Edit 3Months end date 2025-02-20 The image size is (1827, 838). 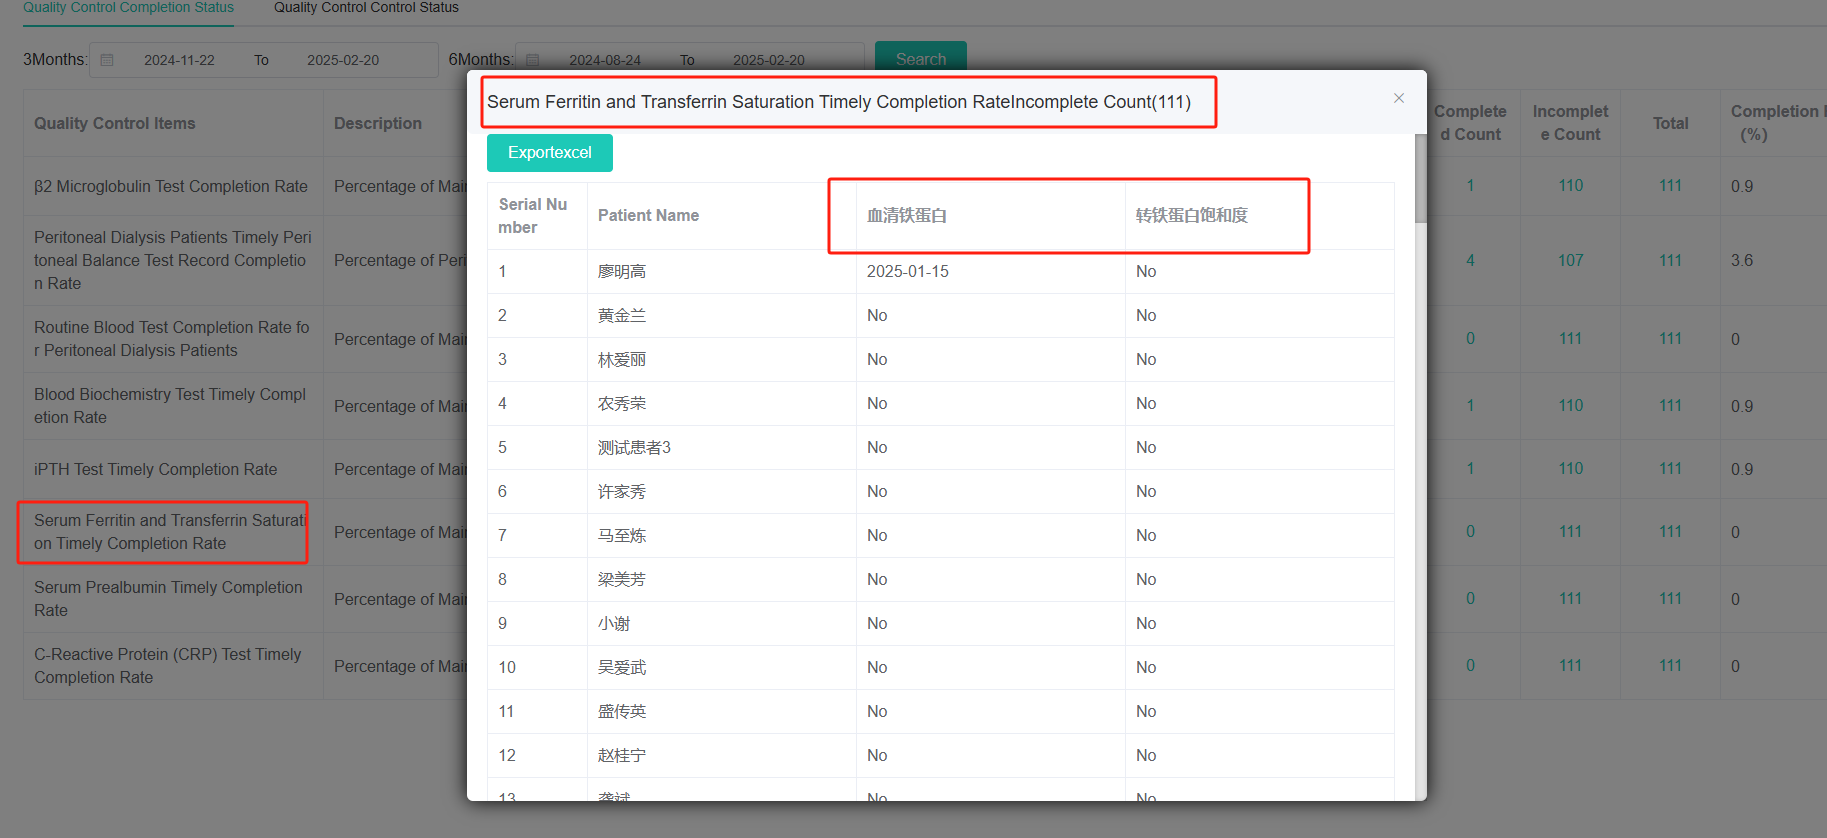point(343,60)
